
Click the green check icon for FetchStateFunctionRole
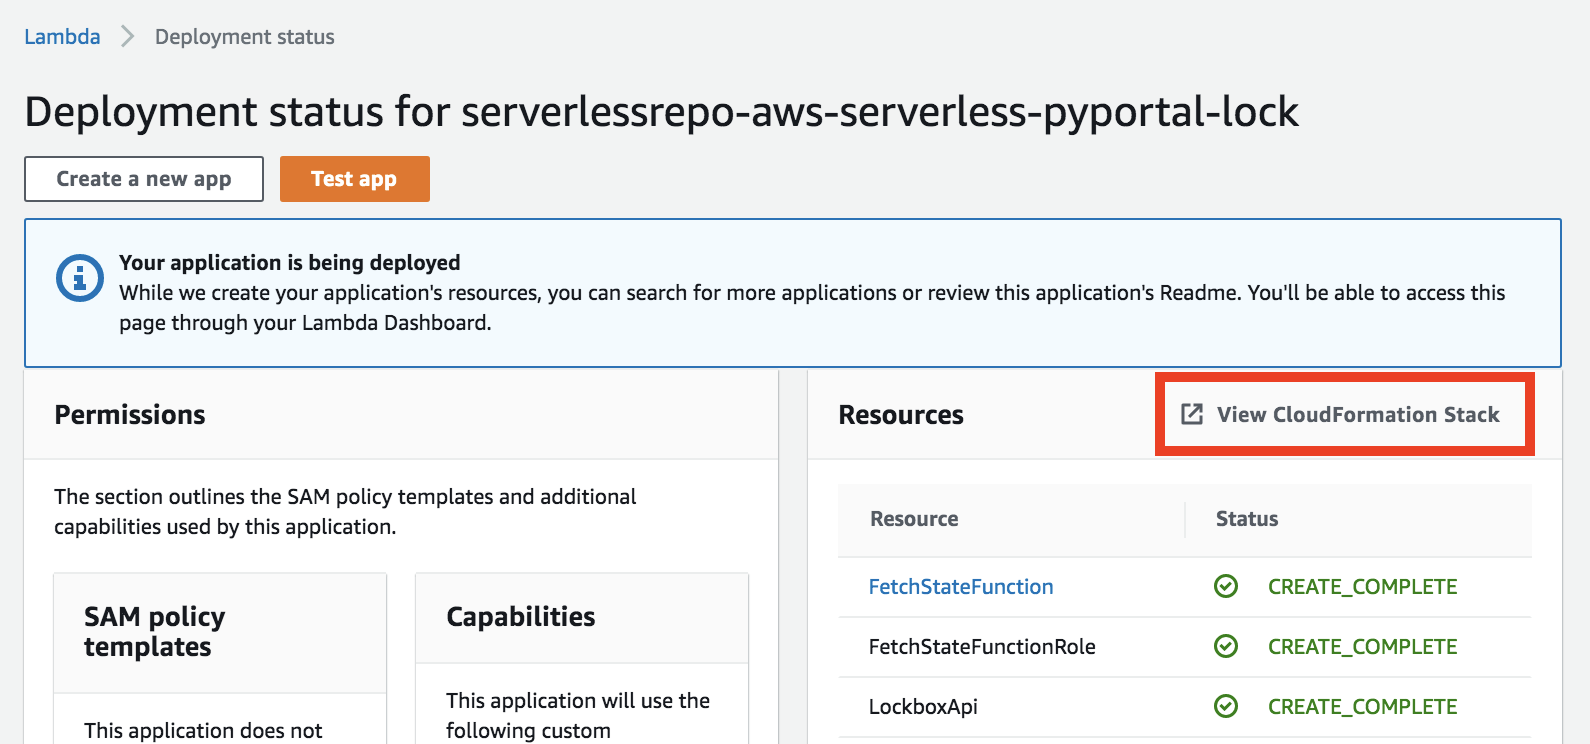1226,647
